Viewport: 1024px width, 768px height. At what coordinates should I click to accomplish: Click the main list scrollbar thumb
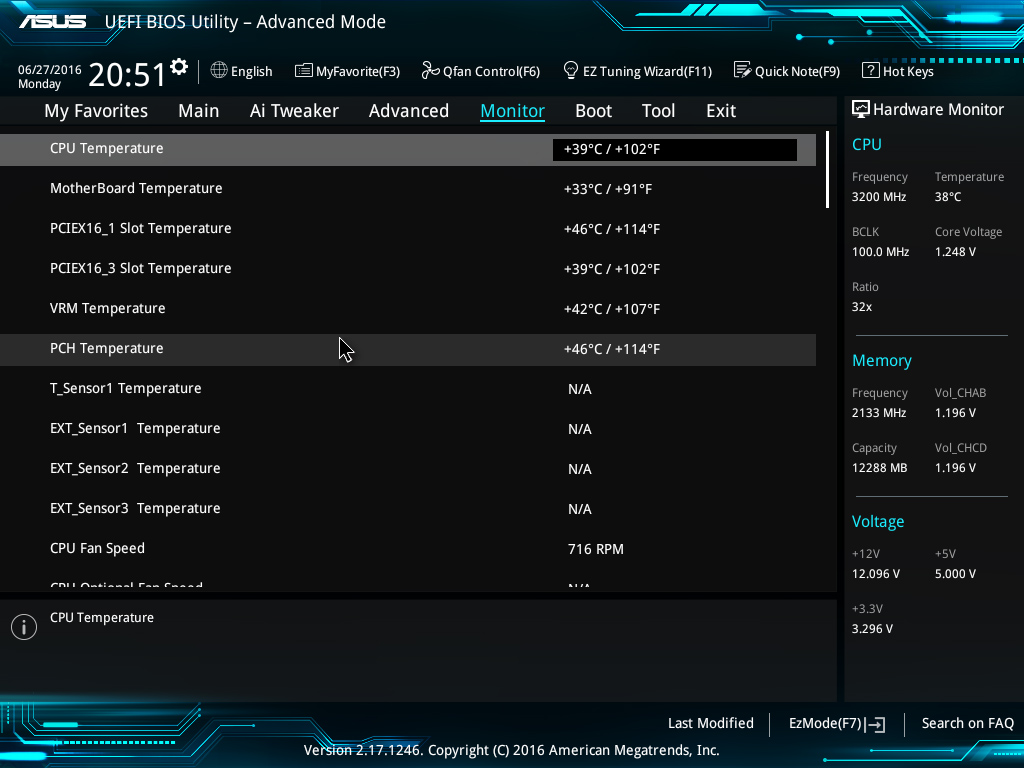coord(827,170)
